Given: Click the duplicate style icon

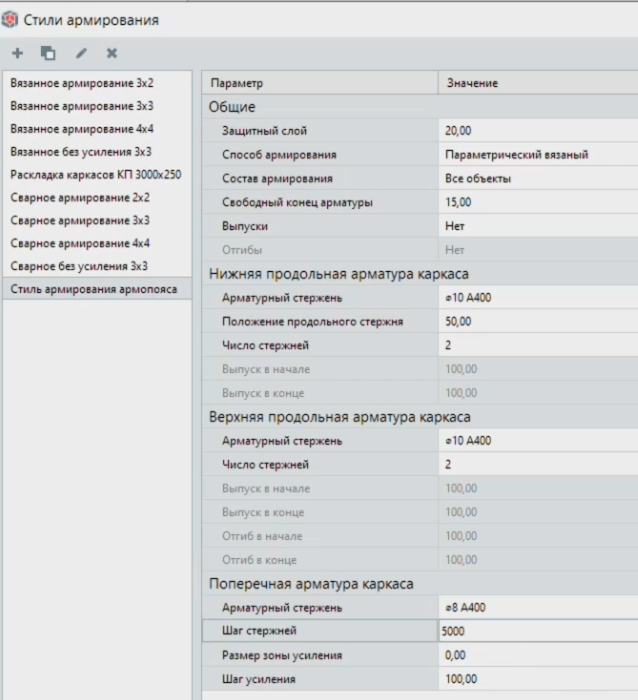Looking at the screenshot, I should (48, 53).
